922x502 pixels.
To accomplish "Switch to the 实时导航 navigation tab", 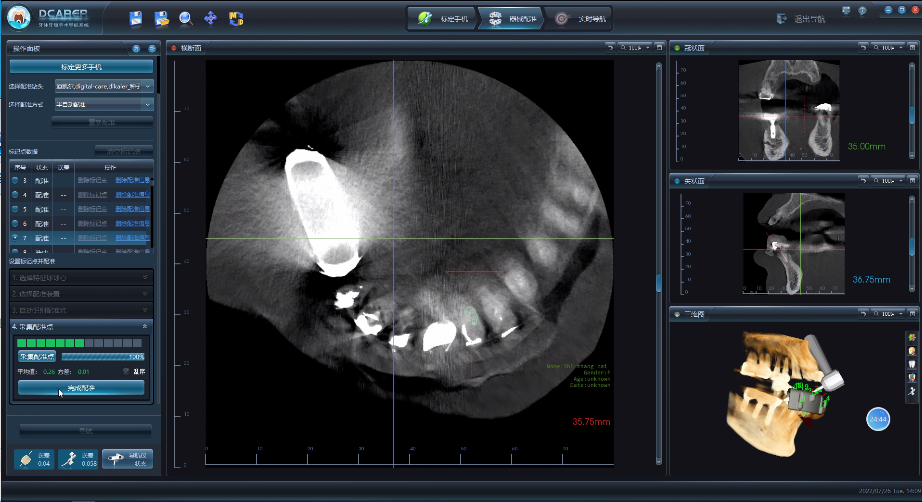I will pyautogui.click(x=579, y=18).
